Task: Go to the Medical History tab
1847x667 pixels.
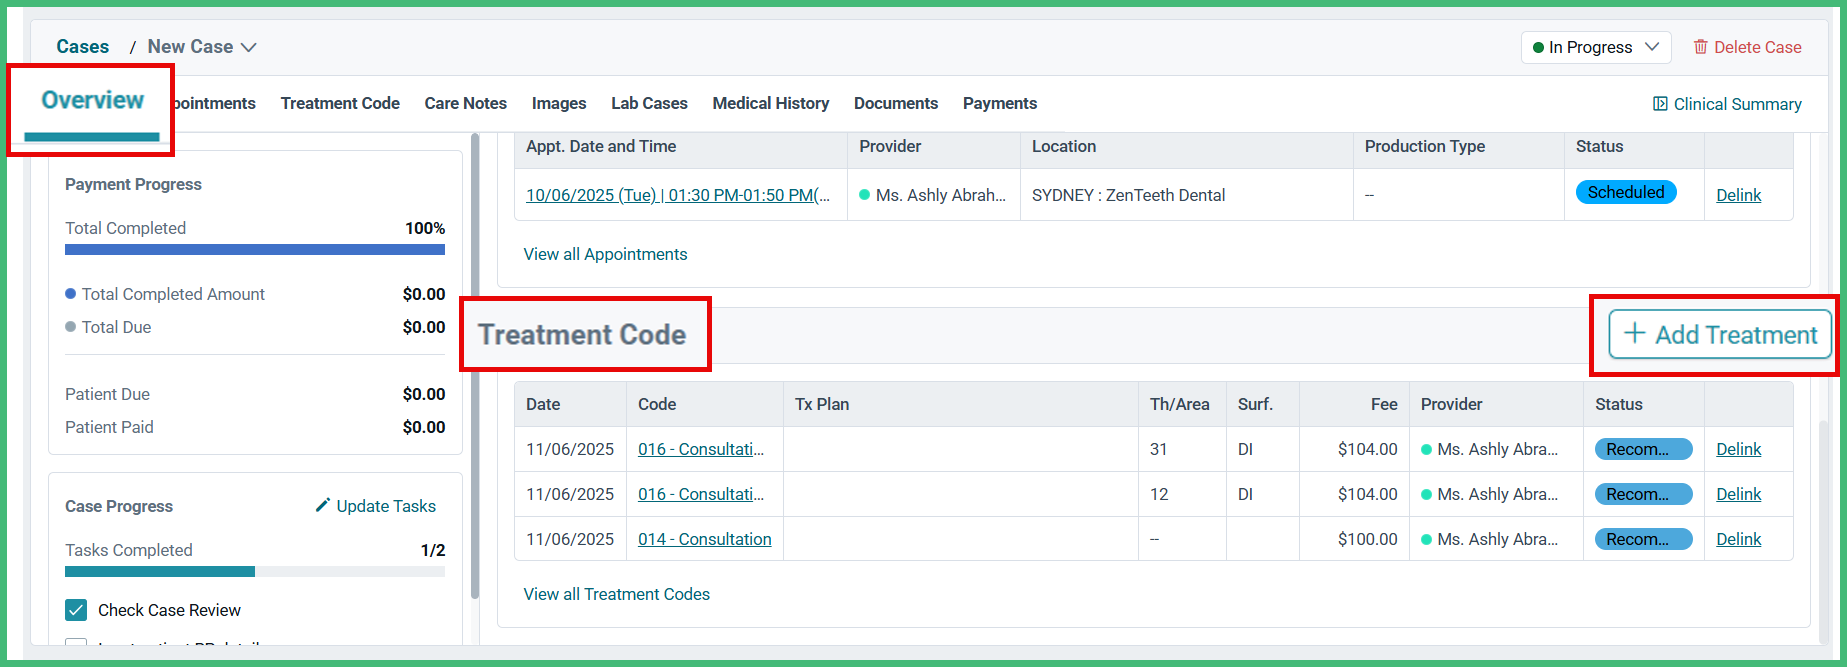Action: coord(771,103)
